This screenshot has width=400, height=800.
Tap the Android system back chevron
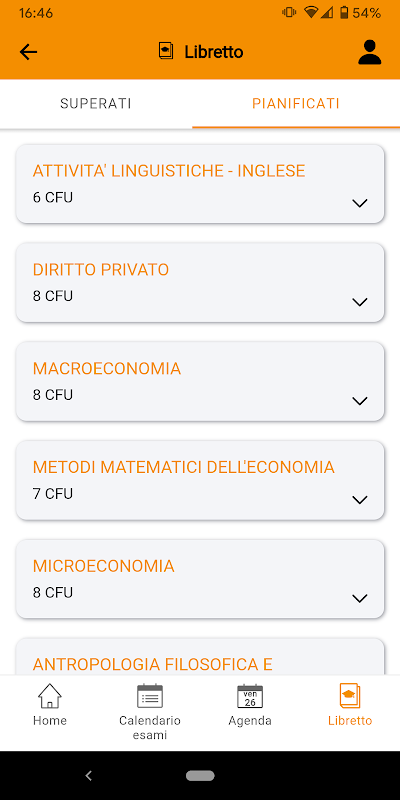(88, 776)
